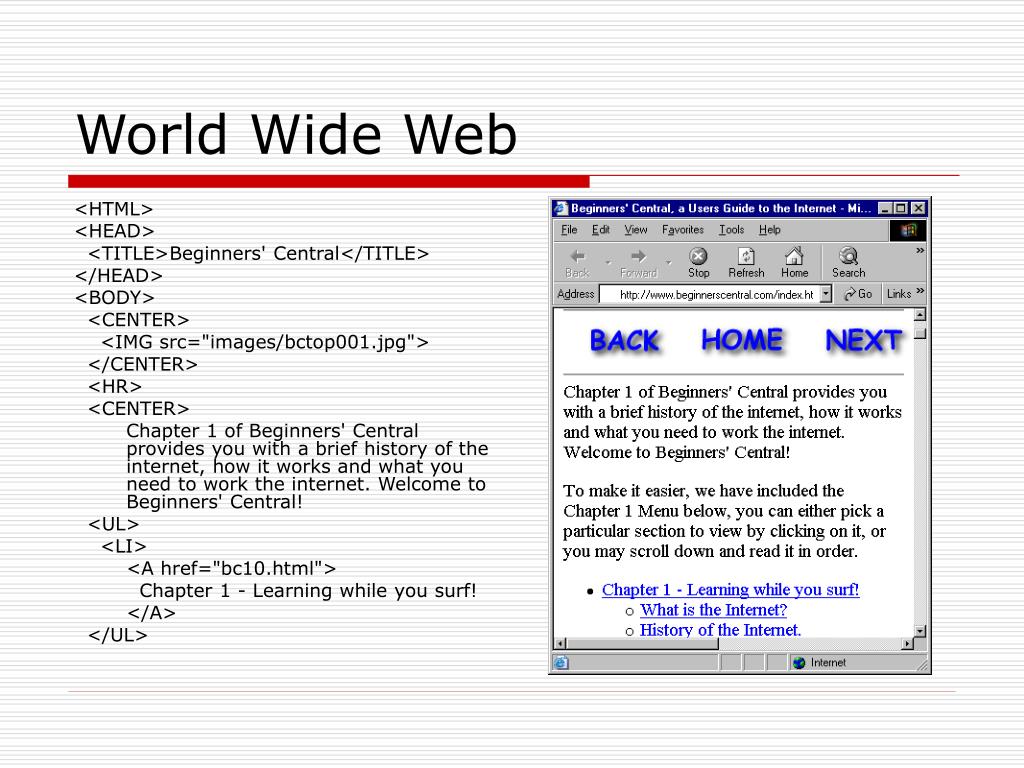Click the page icon in status bar

point(561,663)
